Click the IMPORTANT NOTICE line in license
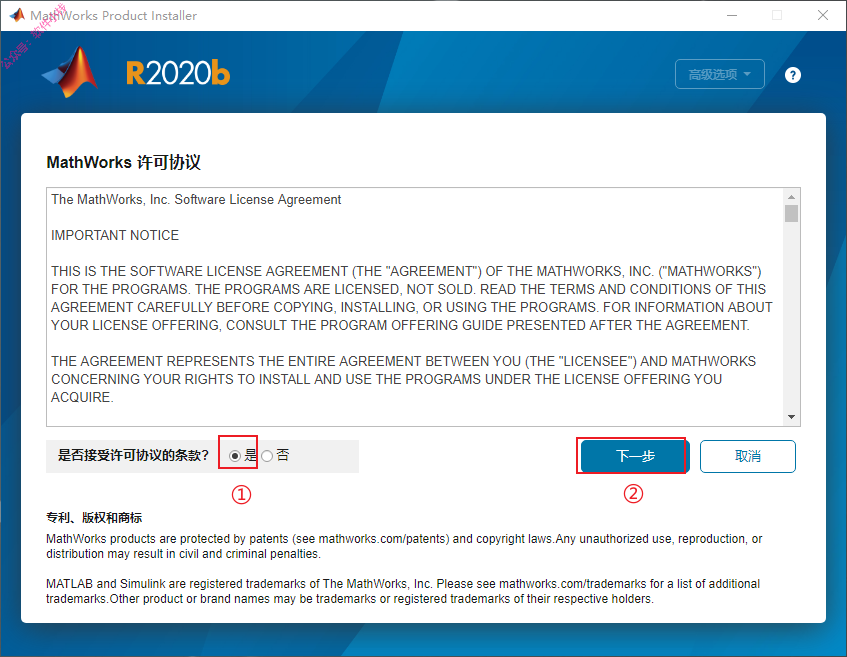This screenshot has height=657, width=847. pyautogui.click(x=115, y=235)
